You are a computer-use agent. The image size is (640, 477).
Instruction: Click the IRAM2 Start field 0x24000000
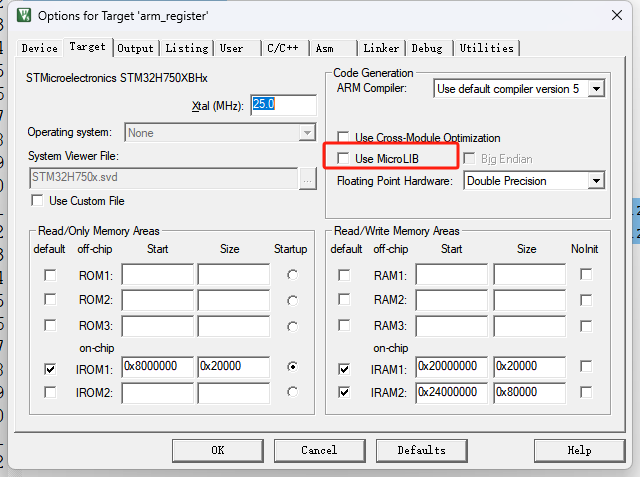coord(451,393)
